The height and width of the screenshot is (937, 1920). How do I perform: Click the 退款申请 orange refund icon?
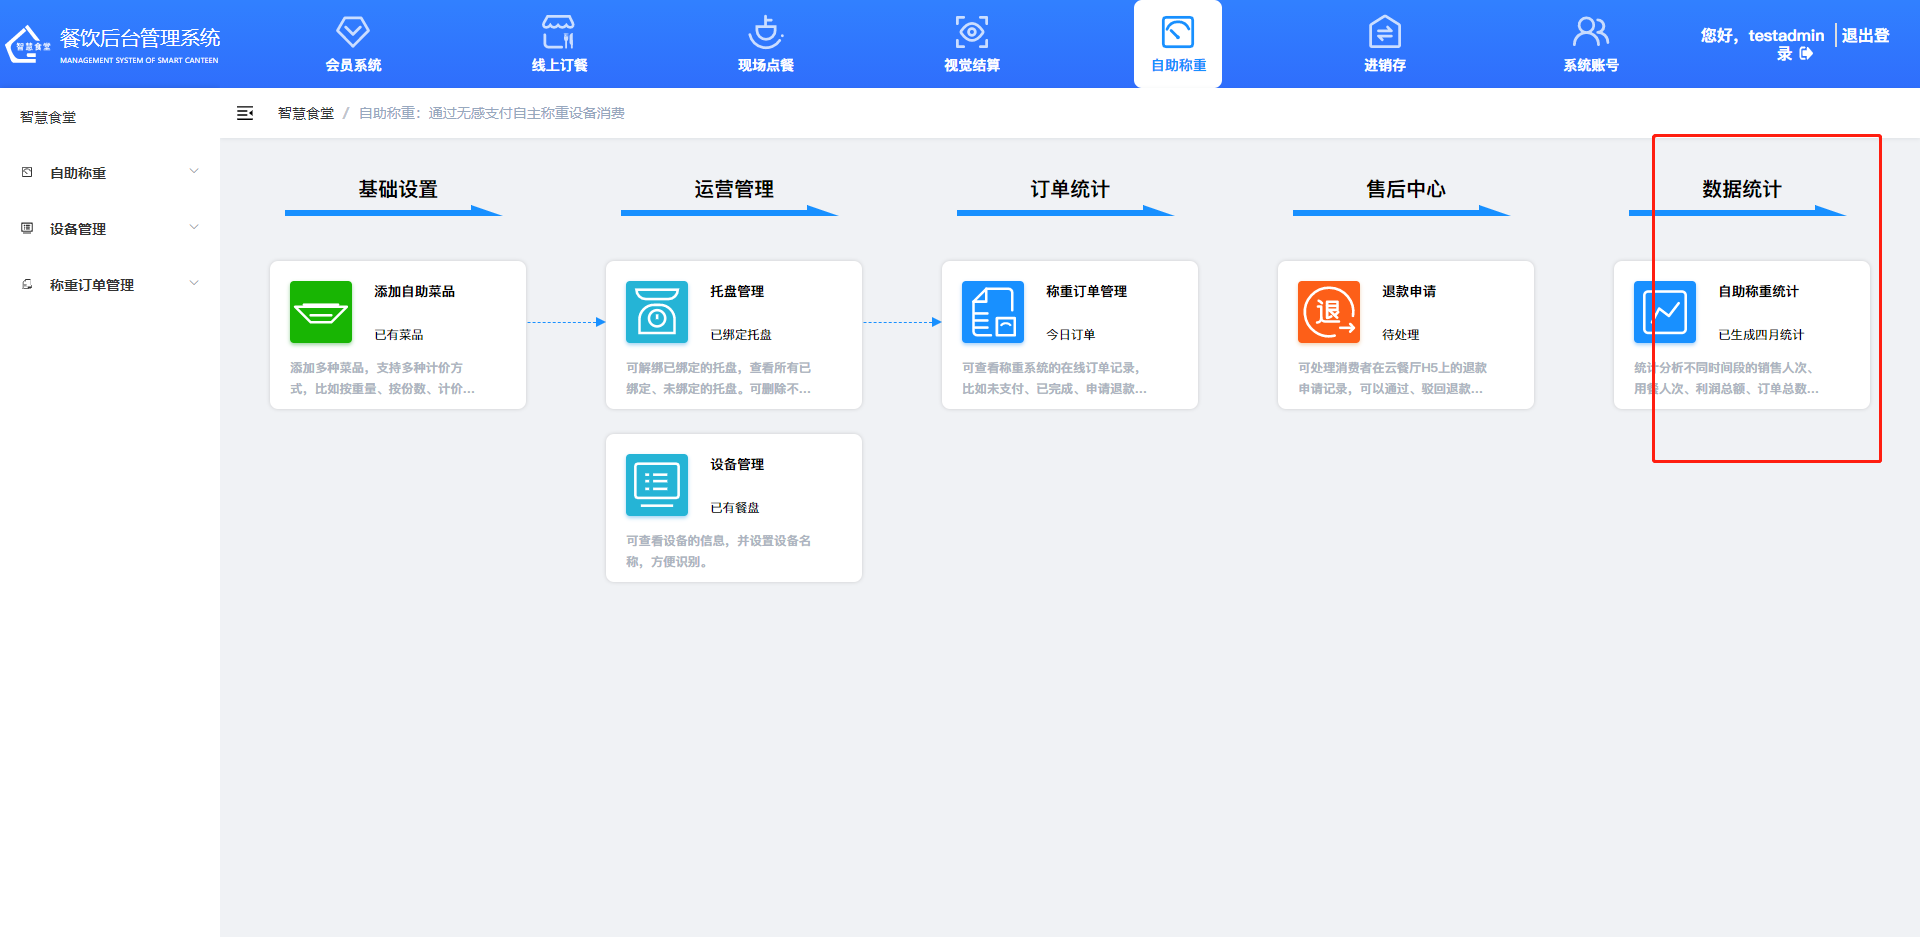[1328, 311]
